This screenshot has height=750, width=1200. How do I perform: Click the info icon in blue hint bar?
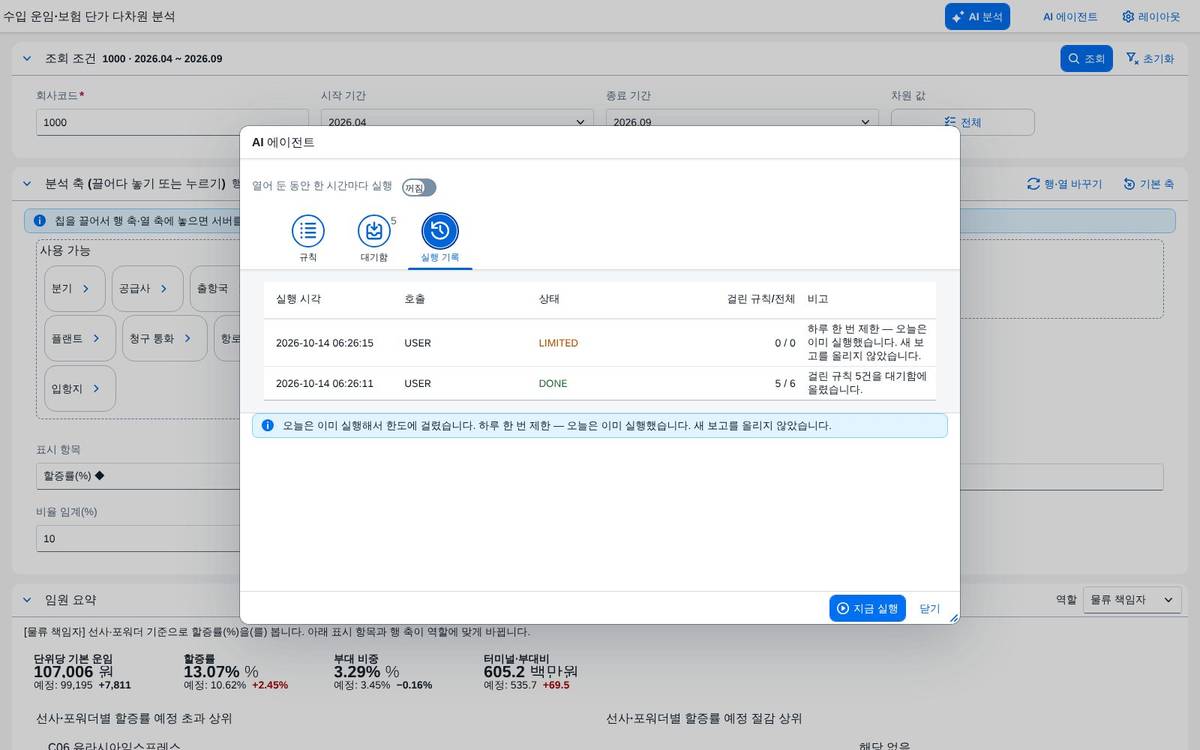point(40,220)
